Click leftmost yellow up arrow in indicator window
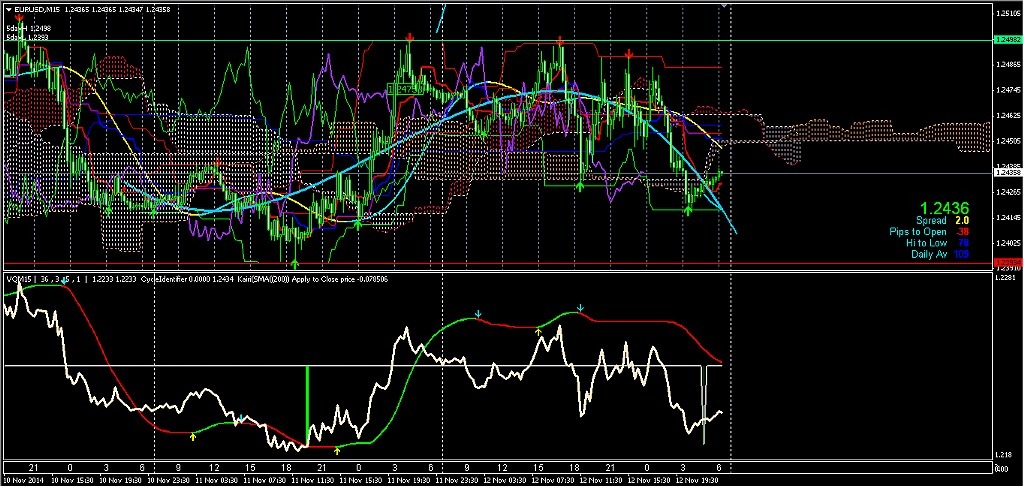This screenshot has width=1024, height=486. point(193,438)
